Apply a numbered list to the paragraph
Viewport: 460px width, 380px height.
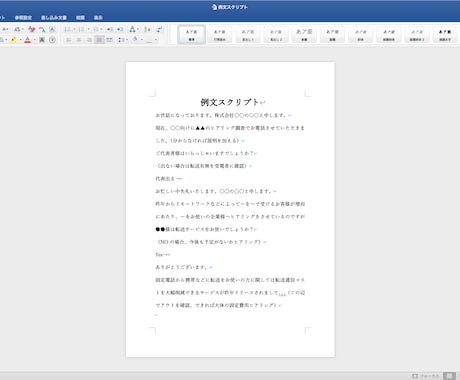pyautogui.click(x=81, y=30)
